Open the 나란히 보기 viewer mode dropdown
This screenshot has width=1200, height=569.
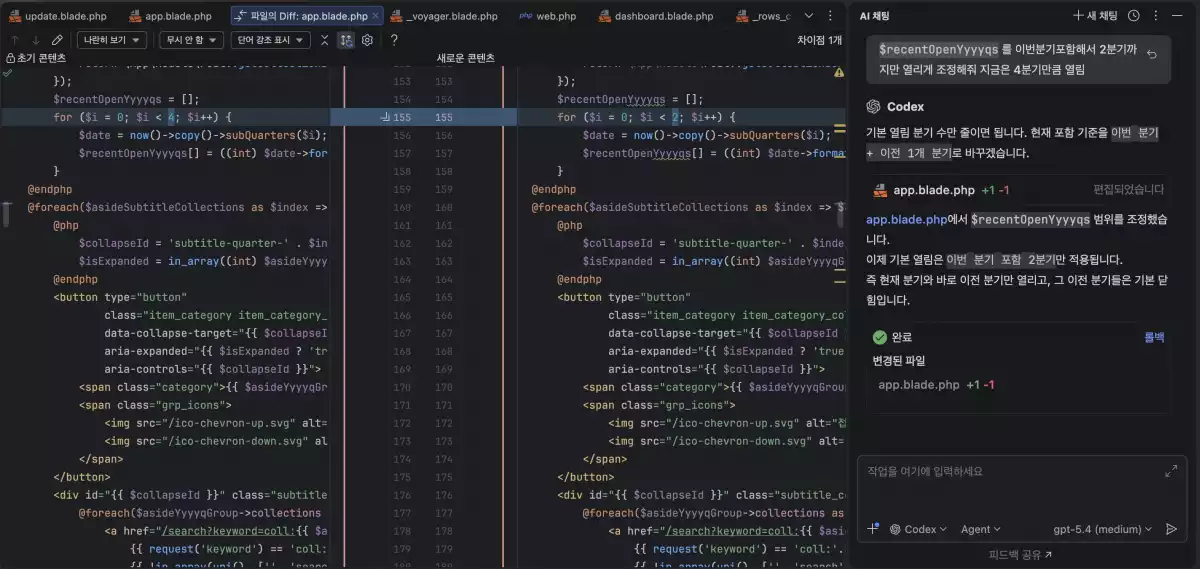tap(110, 40)
